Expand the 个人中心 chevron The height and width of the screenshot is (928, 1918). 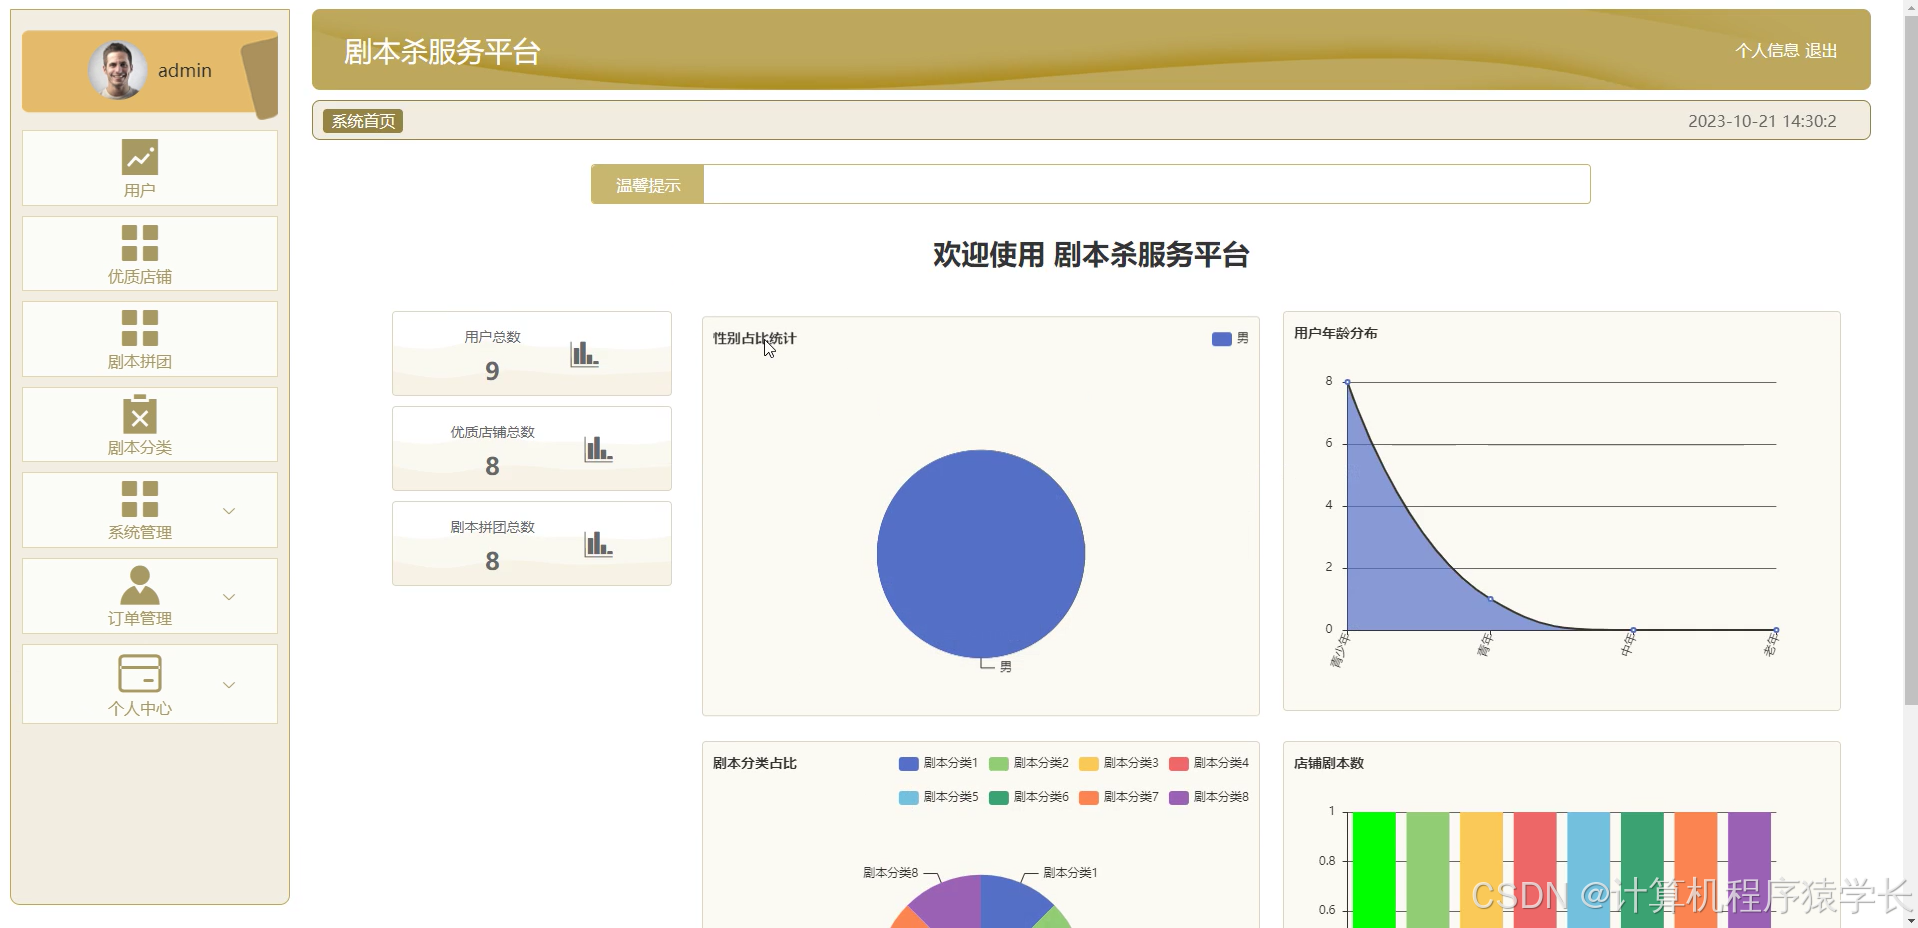coord(229,685)
